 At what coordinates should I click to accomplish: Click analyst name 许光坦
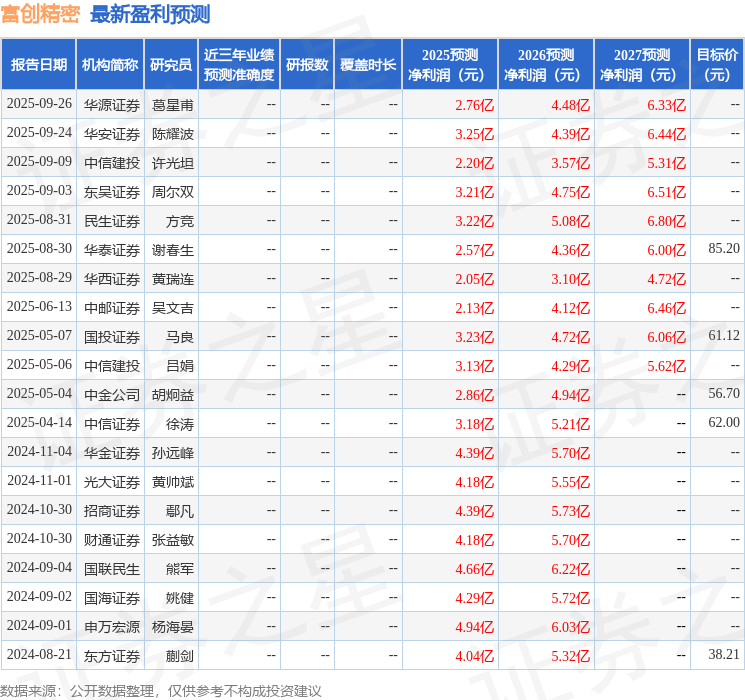[172, 163]
